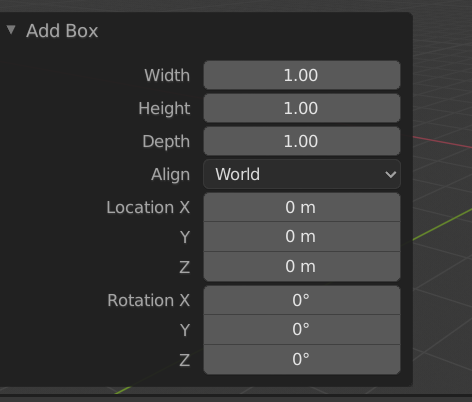Click the Location X label
Screen dimensions: 472x402
(x=148, y=207)
